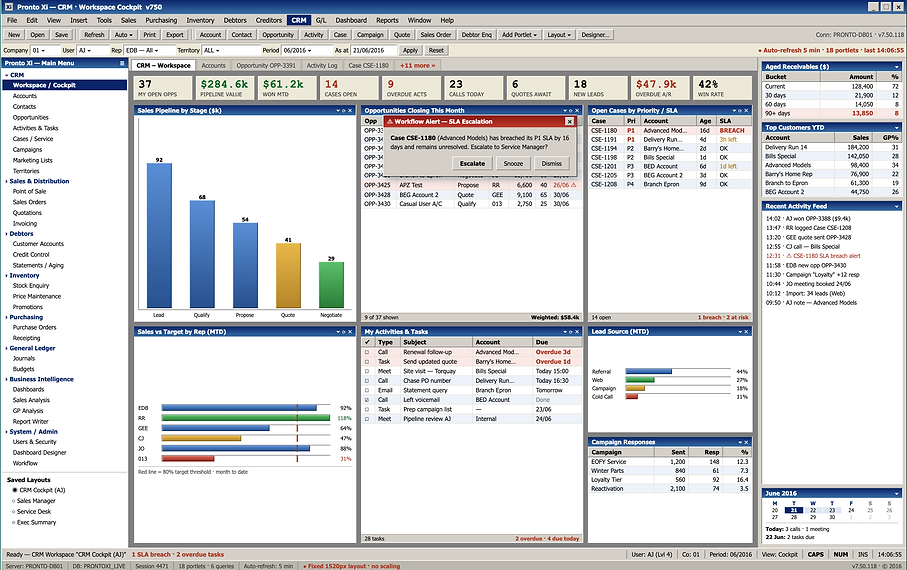Click the RR sales vs target bar

pyautogui.click(x=246, y=418)
